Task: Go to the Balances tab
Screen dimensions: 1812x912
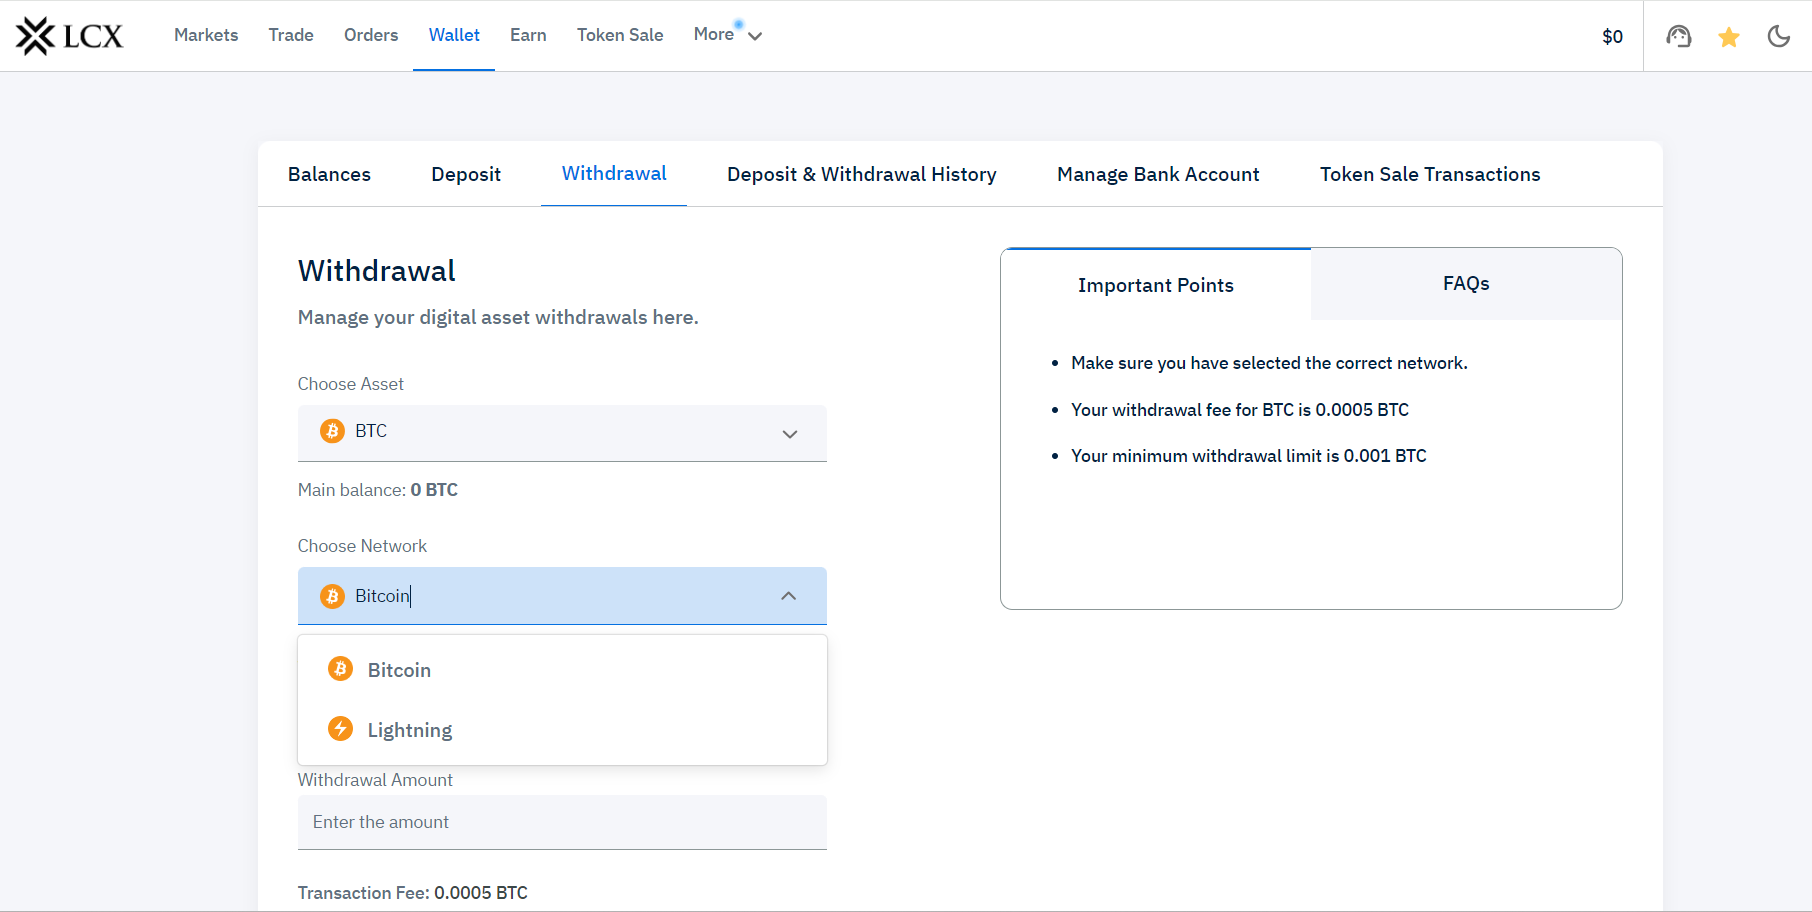Action: pyautogui.click(x=329, y=175)
